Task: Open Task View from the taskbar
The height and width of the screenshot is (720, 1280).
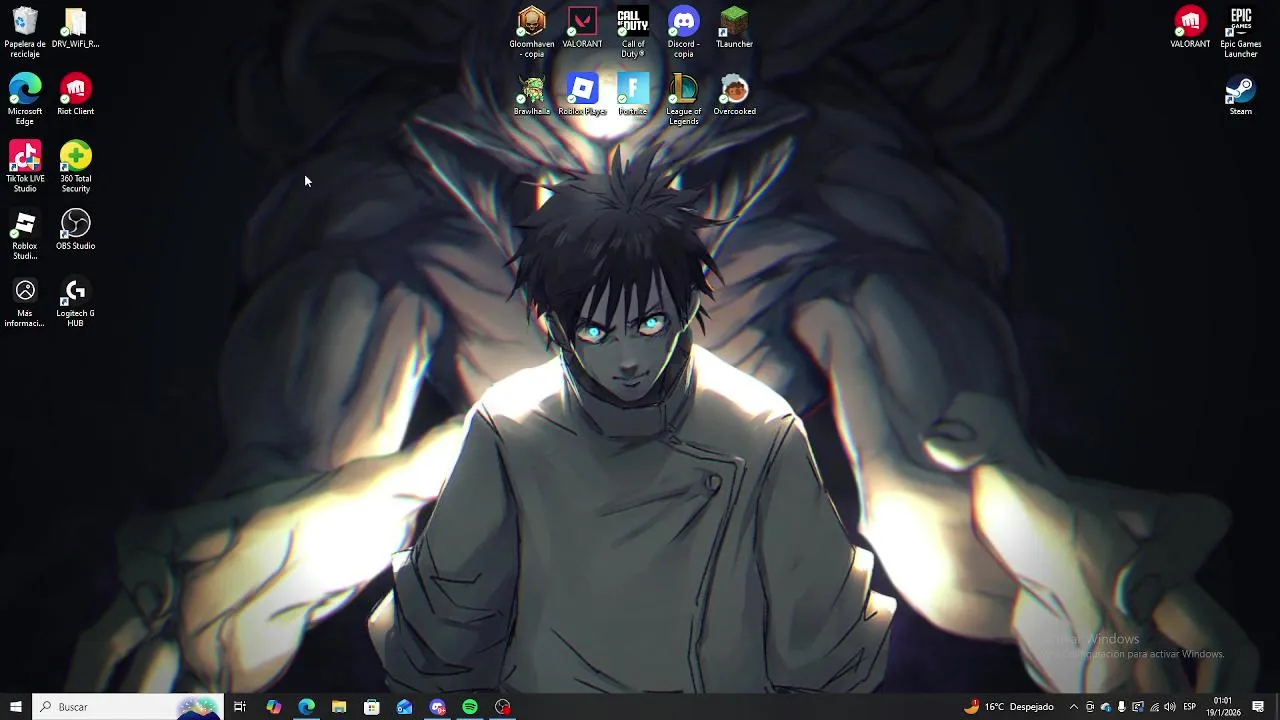Action: click(x=240, y=707)
